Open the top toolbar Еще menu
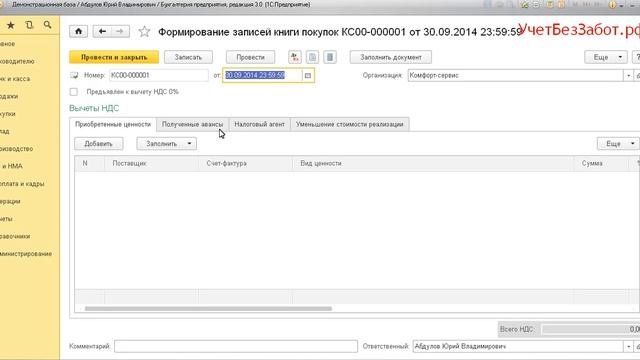This screenshot has width=640, height=360. click(606, 57)
